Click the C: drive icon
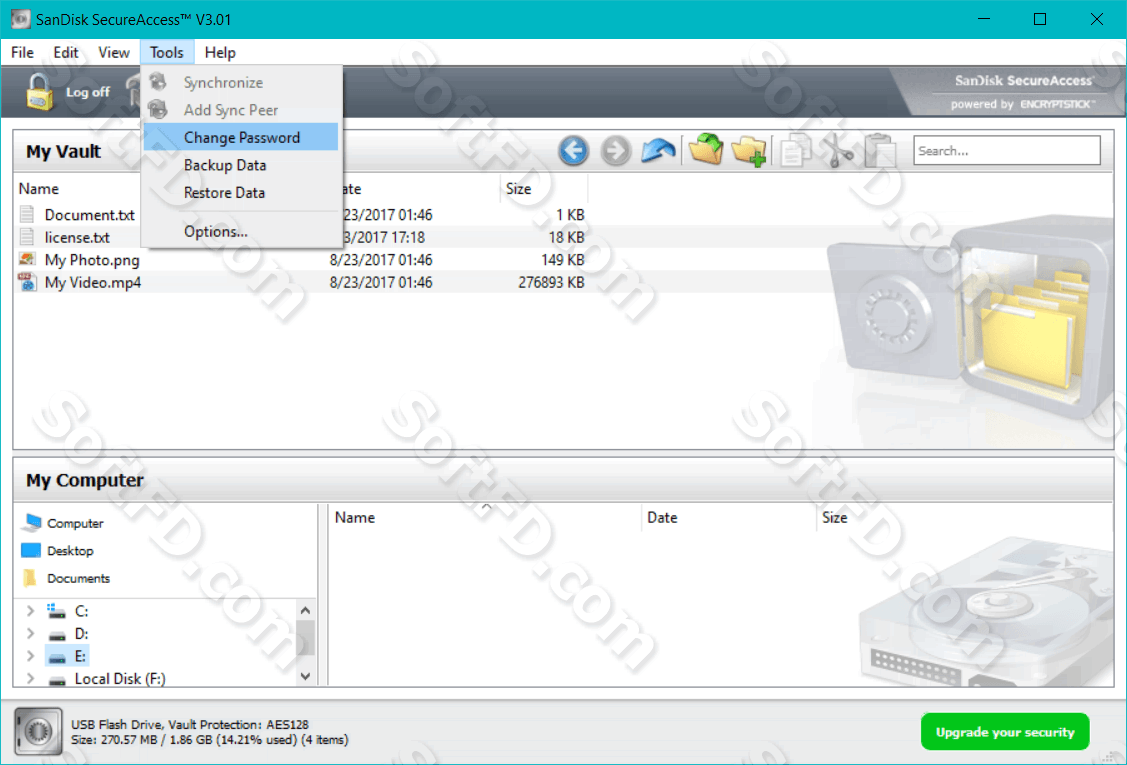 (56, 611)
